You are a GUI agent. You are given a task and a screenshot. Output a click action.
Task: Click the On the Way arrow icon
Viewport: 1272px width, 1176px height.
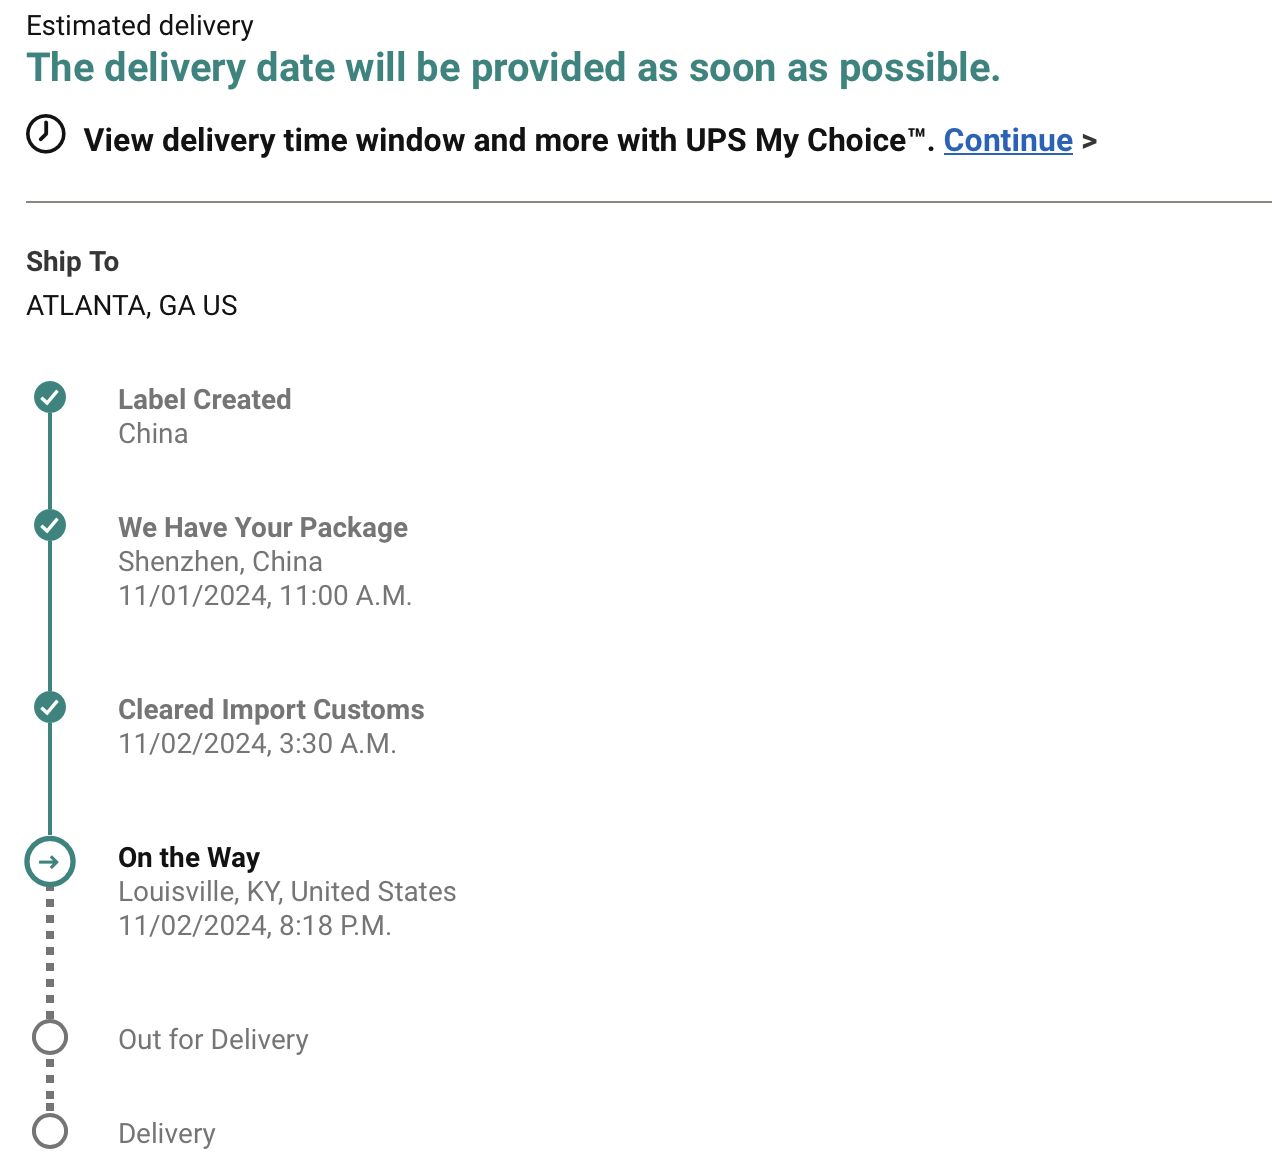tap(50, 861)
